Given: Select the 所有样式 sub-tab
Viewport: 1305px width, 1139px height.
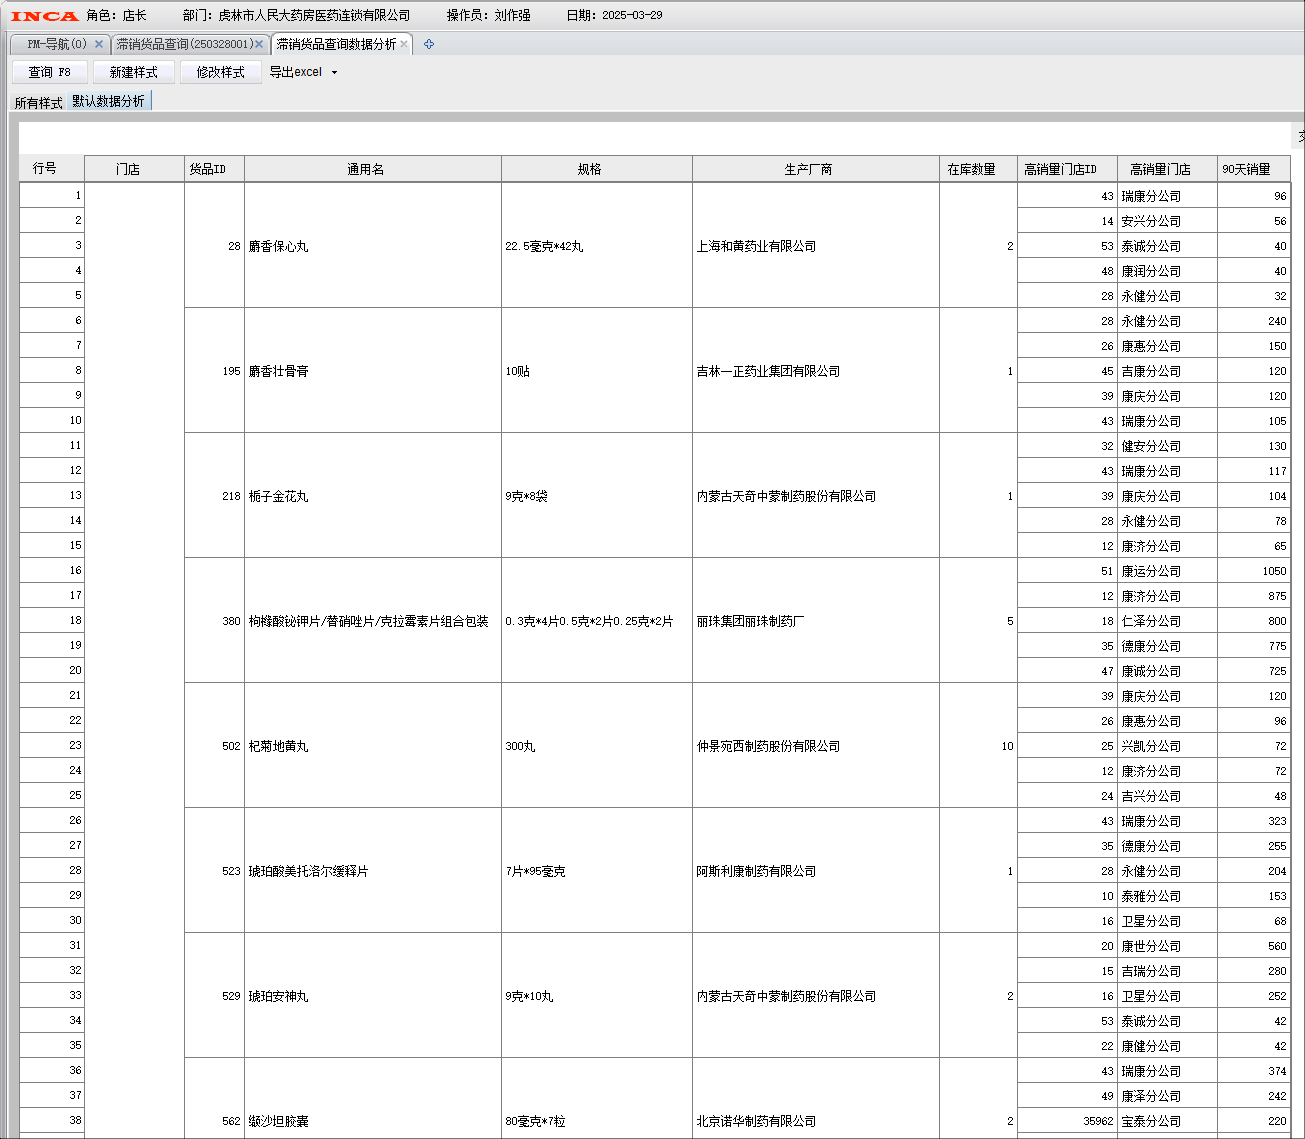Looking at the screenshot, I should point(38,103).
